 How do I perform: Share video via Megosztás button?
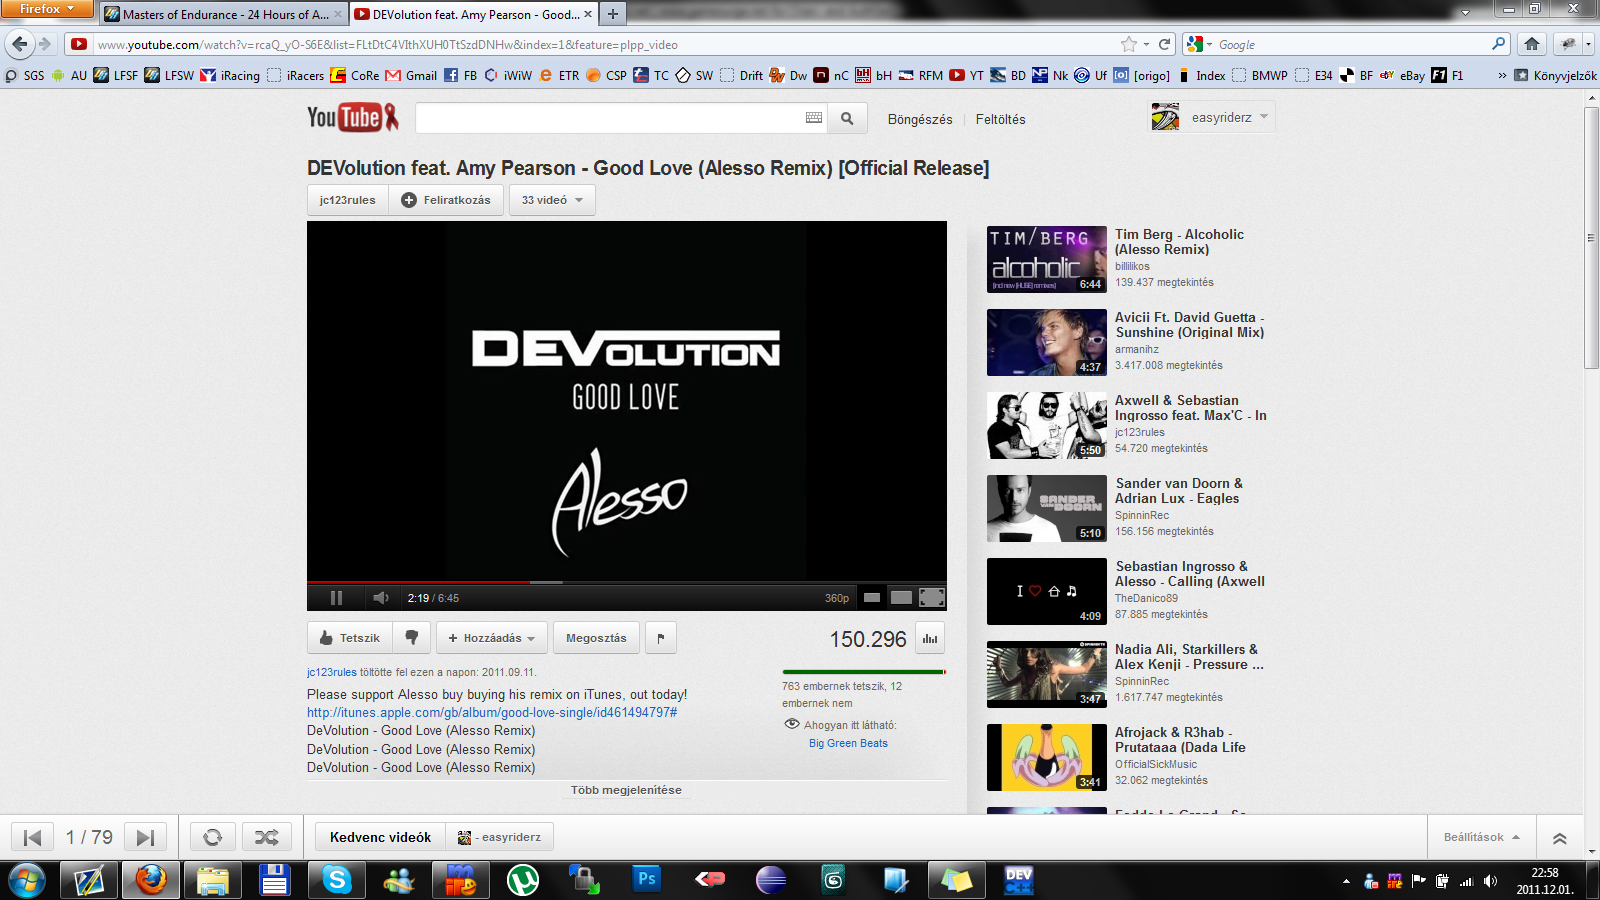click(596, 638)
